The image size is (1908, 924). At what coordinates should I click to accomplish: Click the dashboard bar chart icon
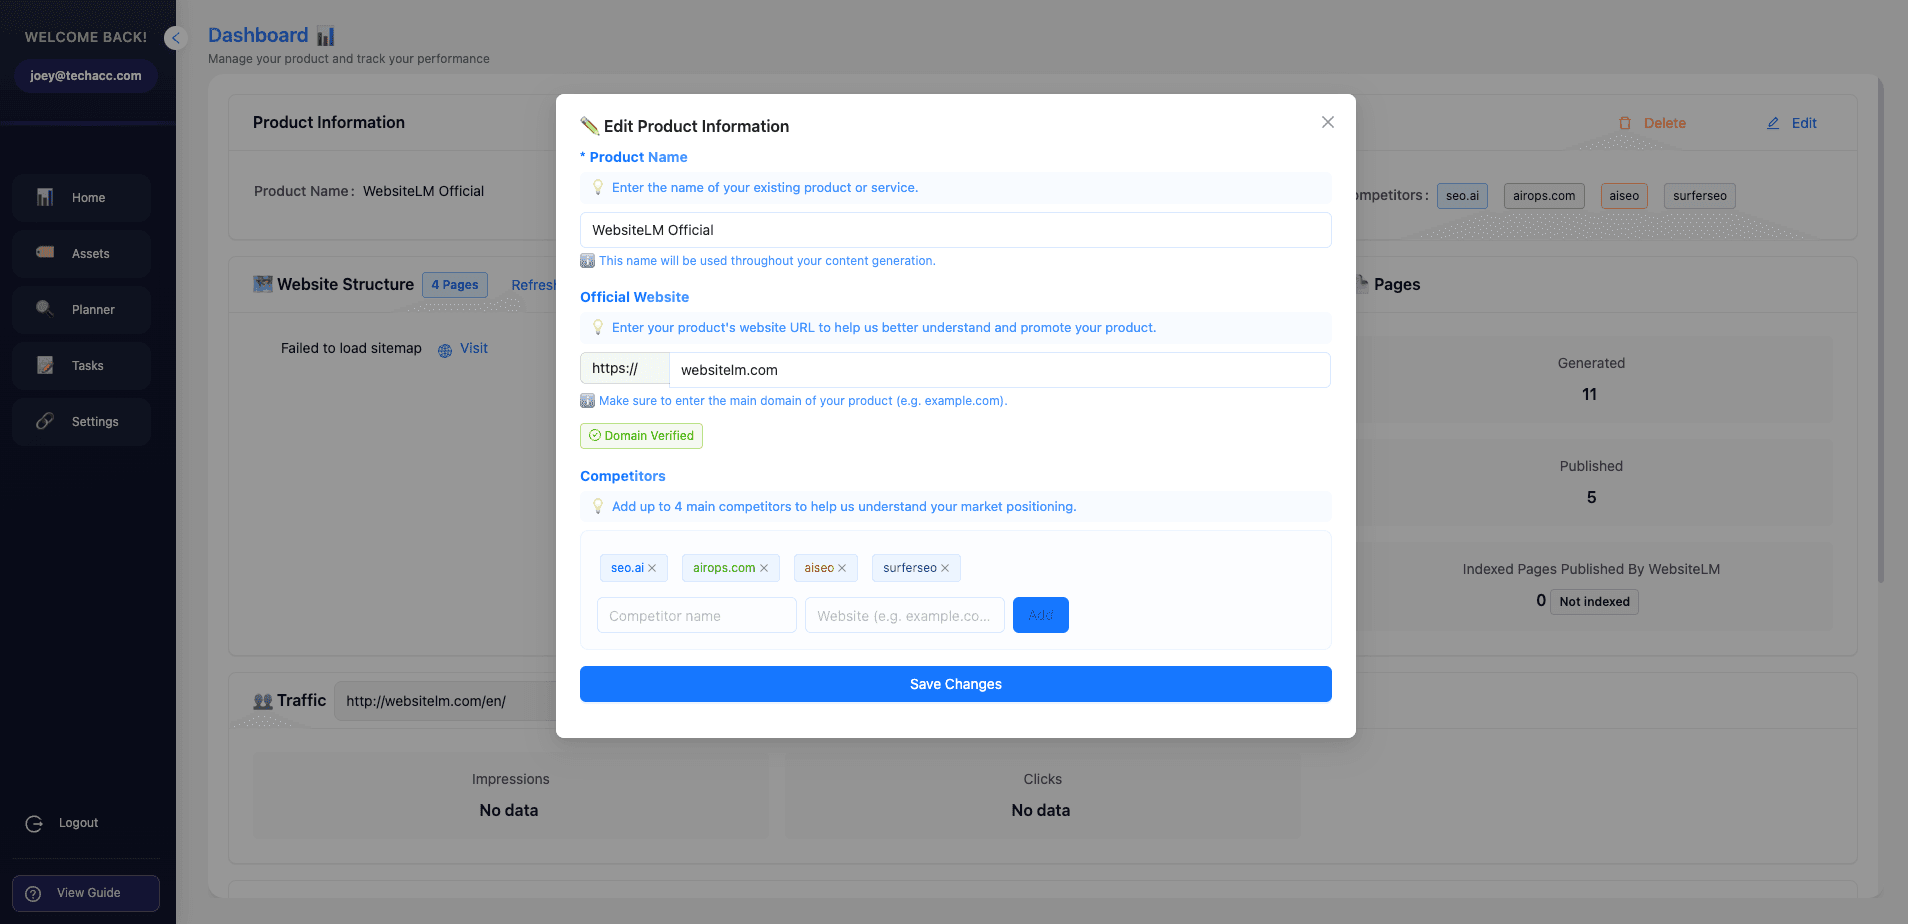pos(326,36)
